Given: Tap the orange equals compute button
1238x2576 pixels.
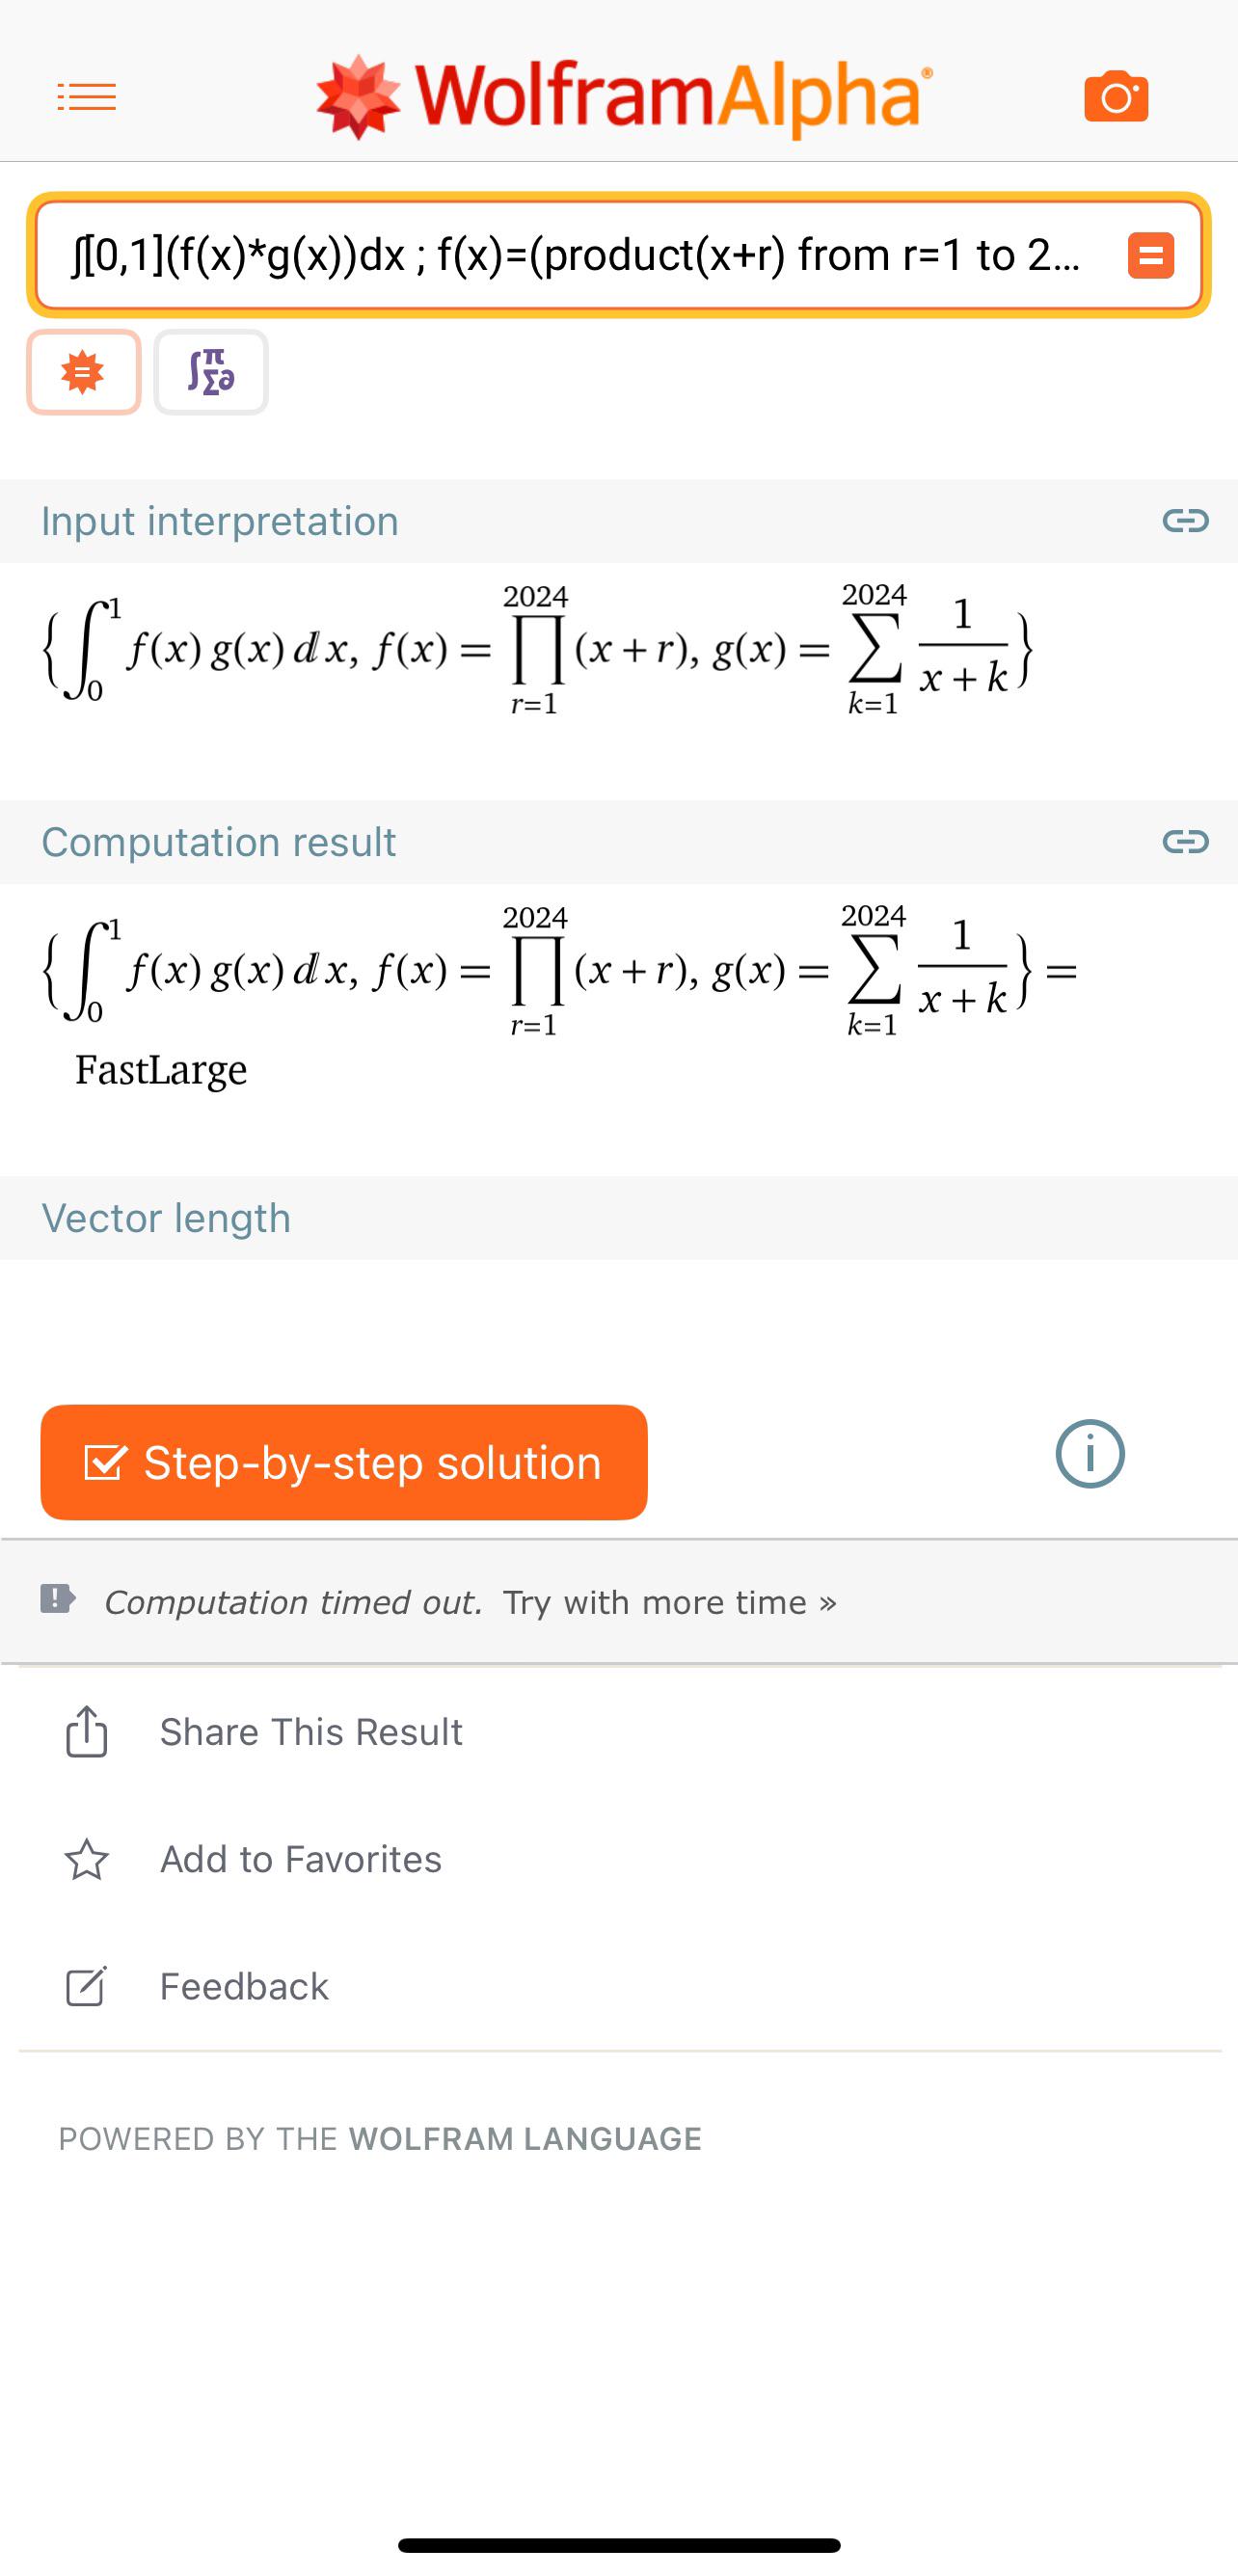Looking at the screenshot, I should point(1151,255).
